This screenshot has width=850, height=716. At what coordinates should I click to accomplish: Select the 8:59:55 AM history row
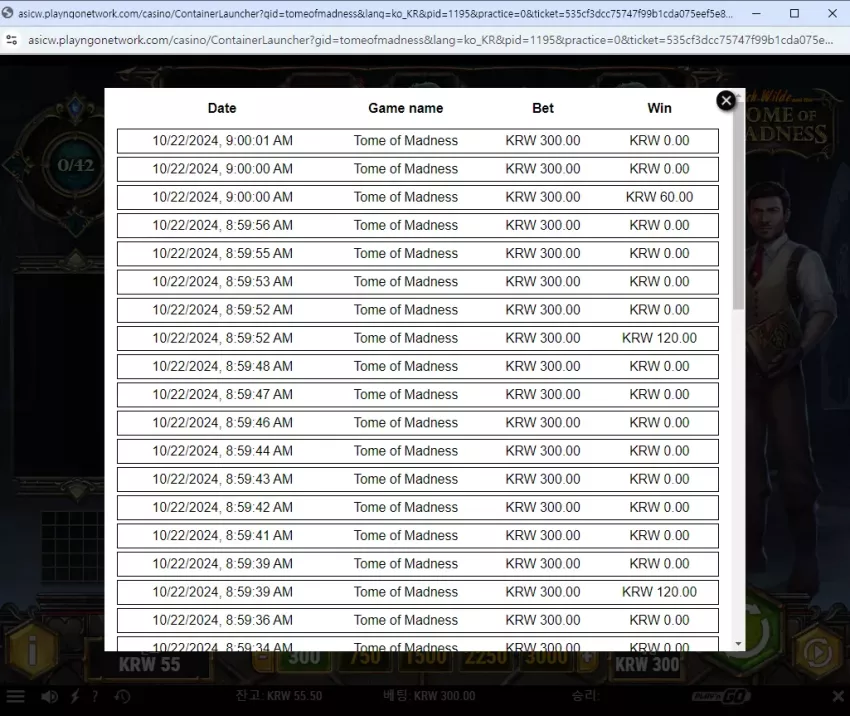(x=417, y=254)
